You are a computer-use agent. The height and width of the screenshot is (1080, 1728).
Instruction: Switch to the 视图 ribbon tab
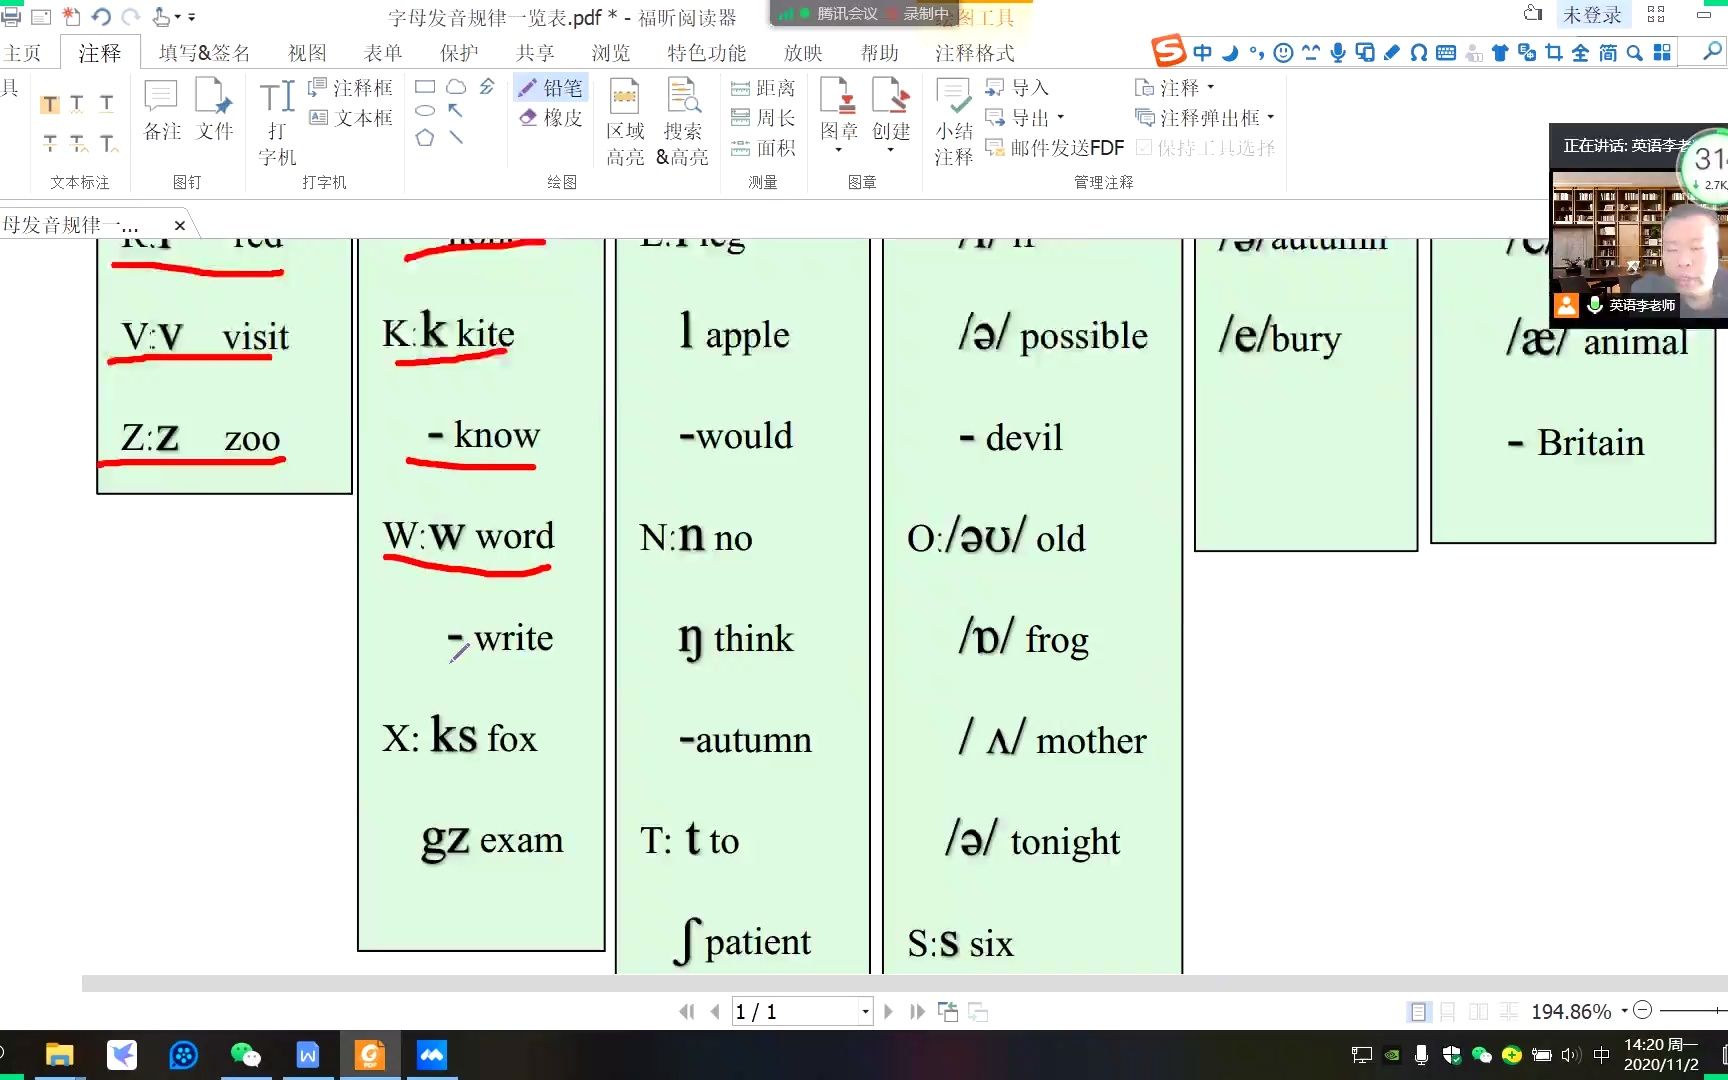point(306,52)
